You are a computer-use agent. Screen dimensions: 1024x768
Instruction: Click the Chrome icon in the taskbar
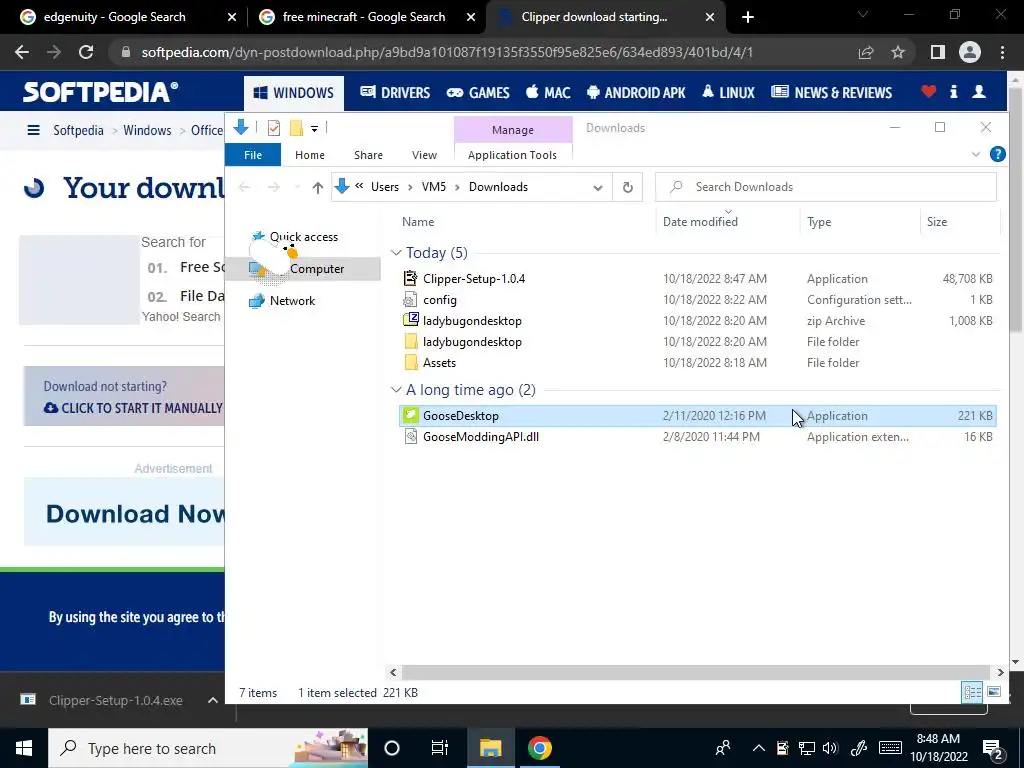click(x=539, y=748)
